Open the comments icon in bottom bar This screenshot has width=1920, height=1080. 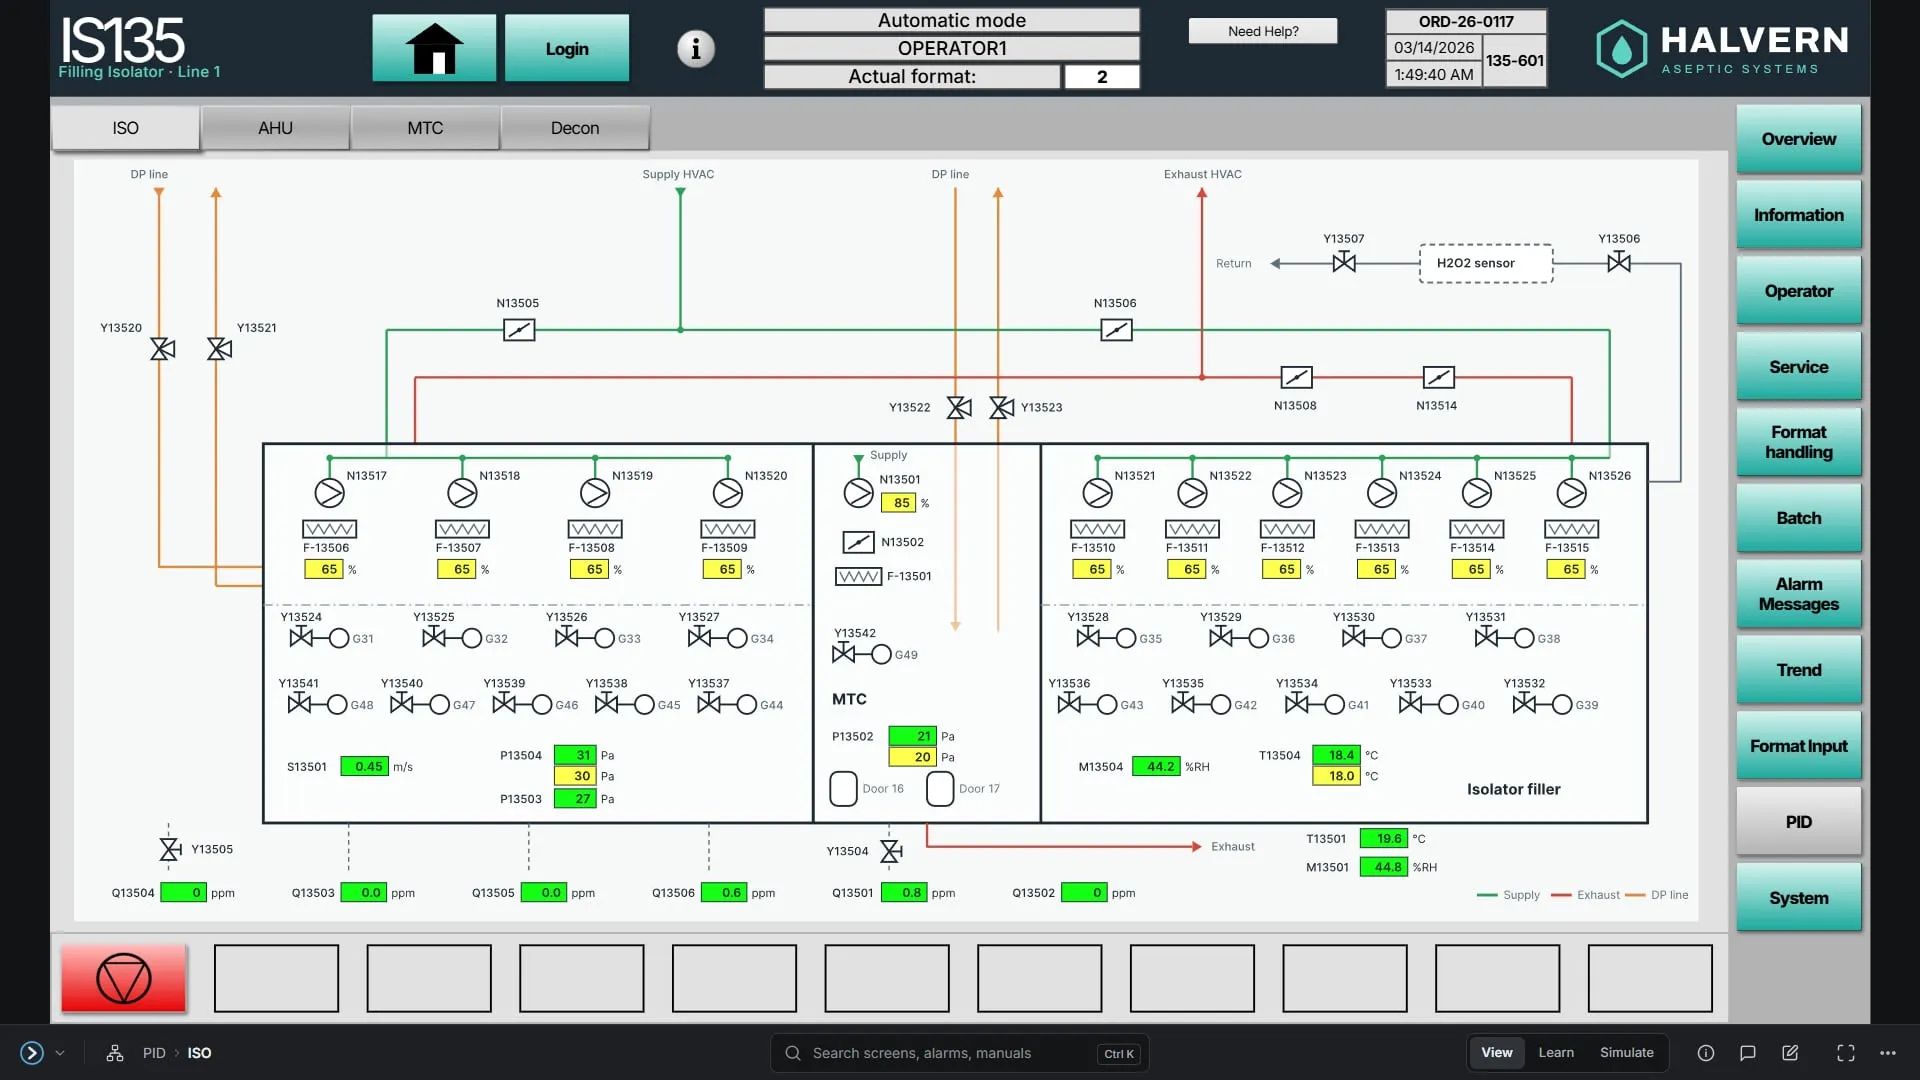(x=1748, y=1053)
